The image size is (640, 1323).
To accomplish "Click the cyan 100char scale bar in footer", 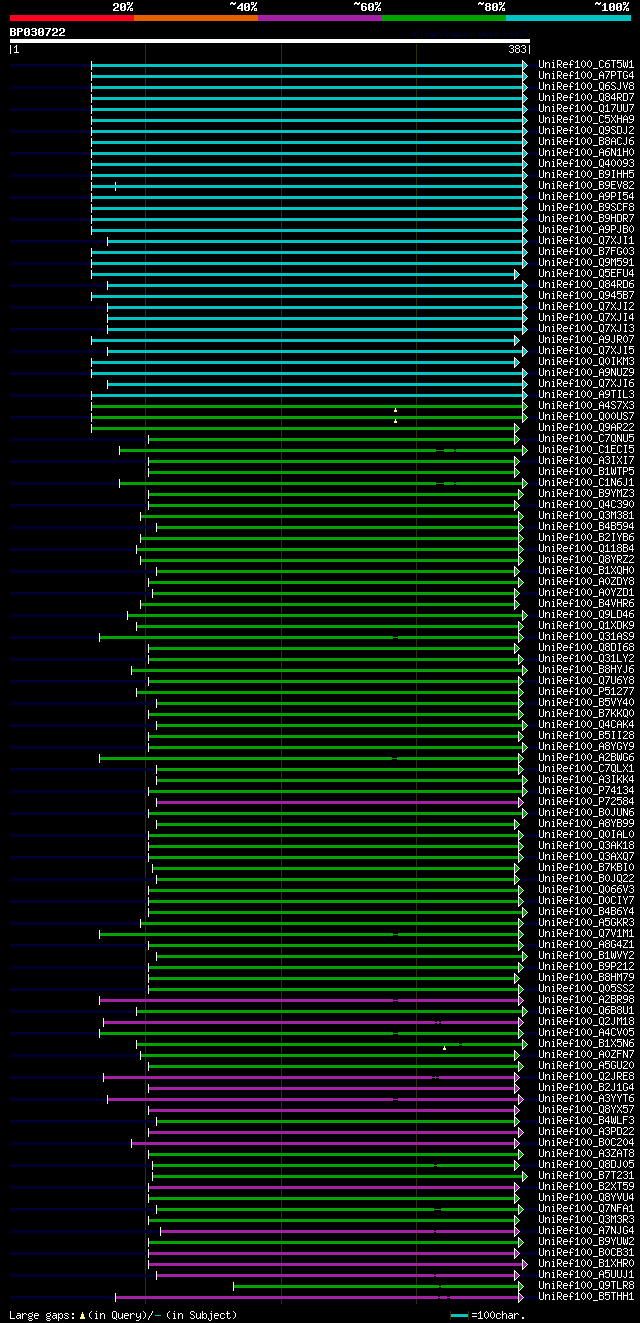I will 459,1315.
